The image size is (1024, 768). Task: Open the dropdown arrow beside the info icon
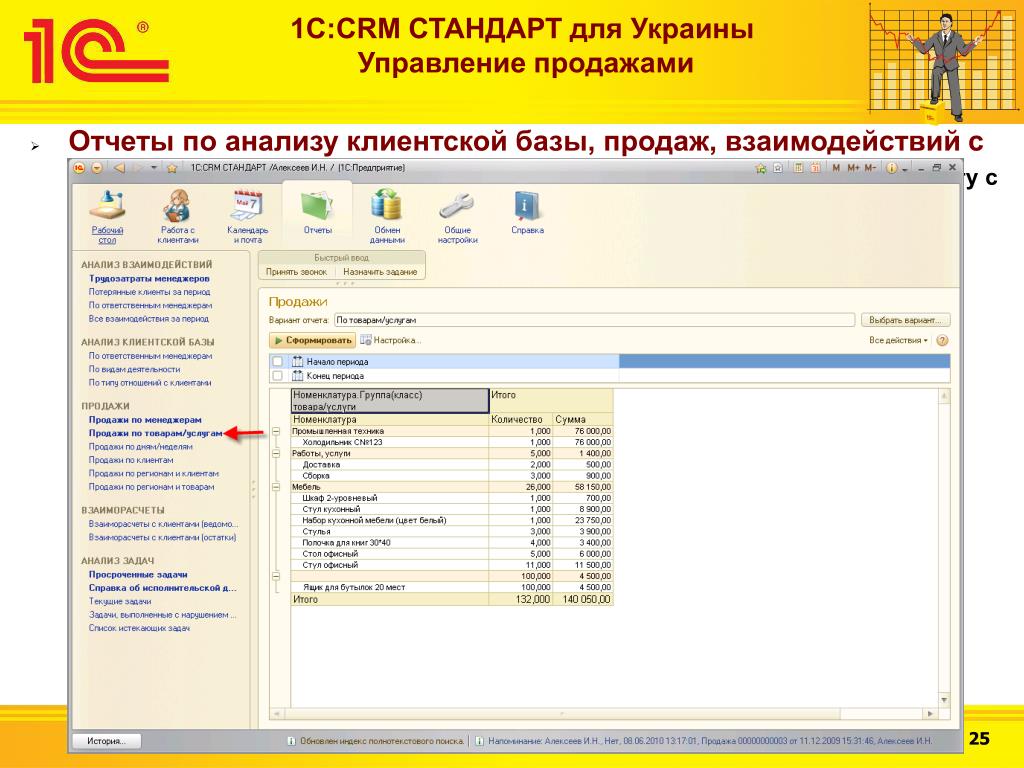pyautogui.click(x=905, y=168)
